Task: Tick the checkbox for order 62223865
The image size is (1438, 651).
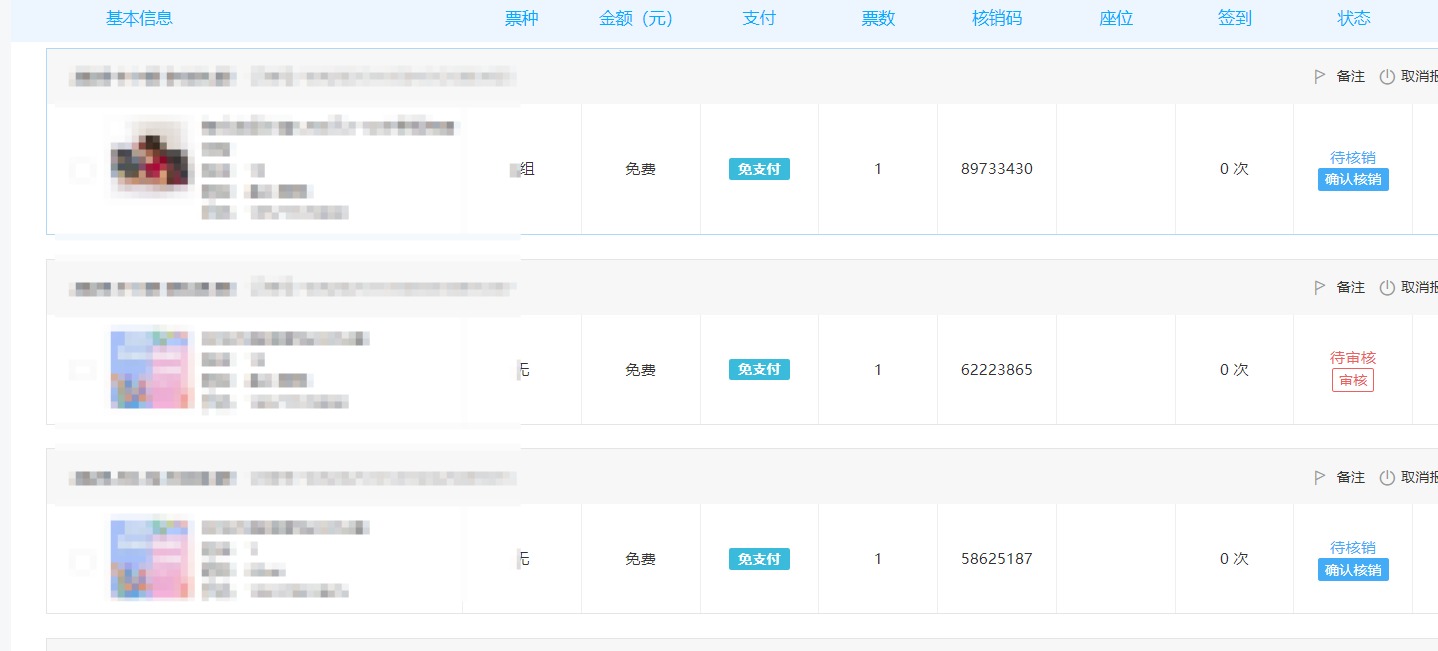Action: 82,370
